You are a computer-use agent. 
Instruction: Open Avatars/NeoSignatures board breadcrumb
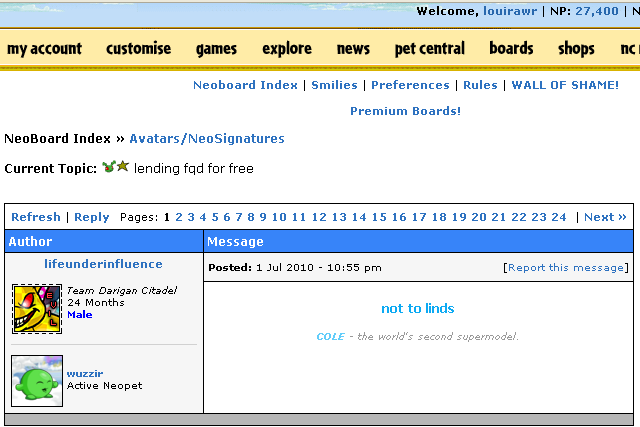coord(207,139)
